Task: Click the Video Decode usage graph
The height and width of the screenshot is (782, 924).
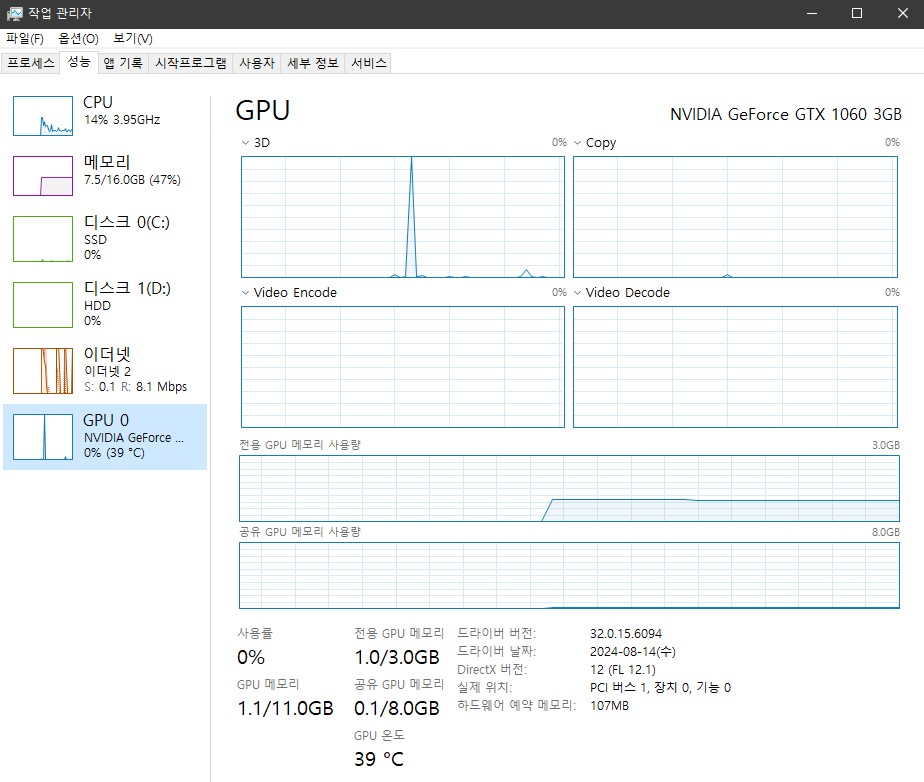Action: [735, 367]
